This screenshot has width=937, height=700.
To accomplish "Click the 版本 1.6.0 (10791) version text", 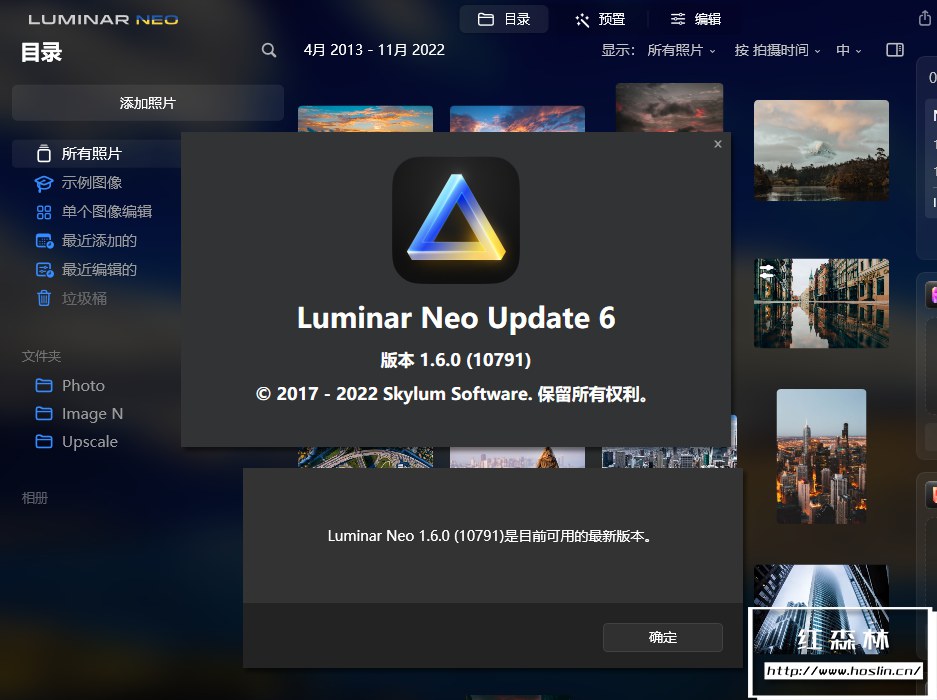I will pos(455,360).
